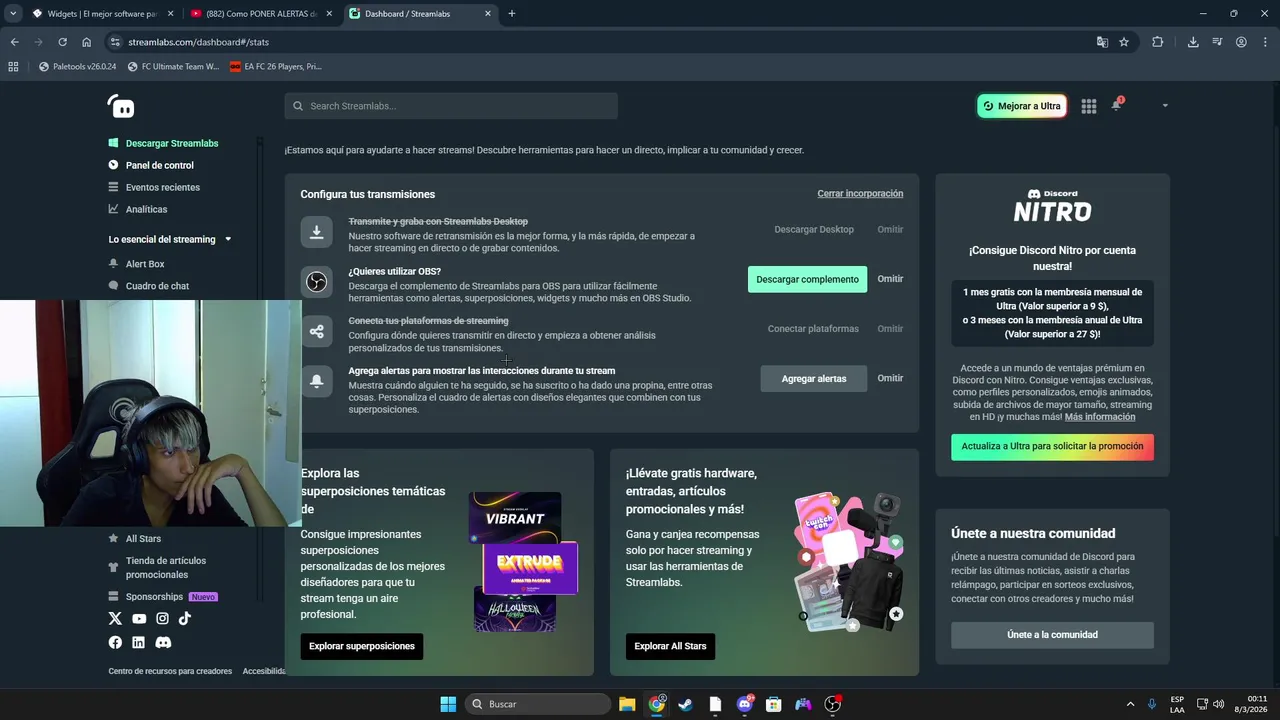The image size is (1280, 720).
Task: Open the Streamlabs X (Twitter) icon
Action: coord(115,619)
